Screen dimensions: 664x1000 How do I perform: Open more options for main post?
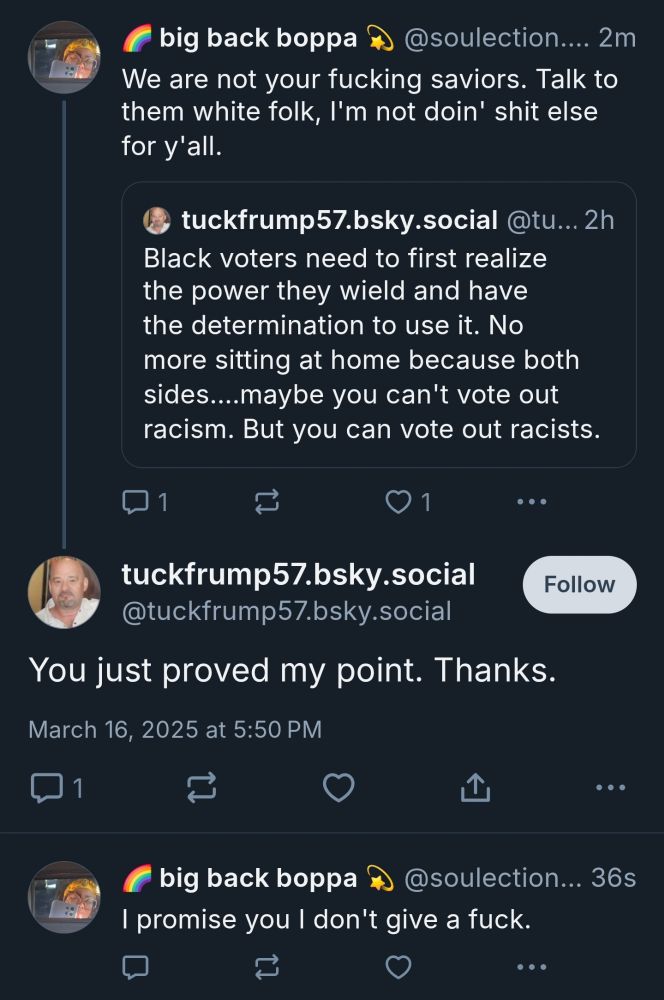point(609,789)
